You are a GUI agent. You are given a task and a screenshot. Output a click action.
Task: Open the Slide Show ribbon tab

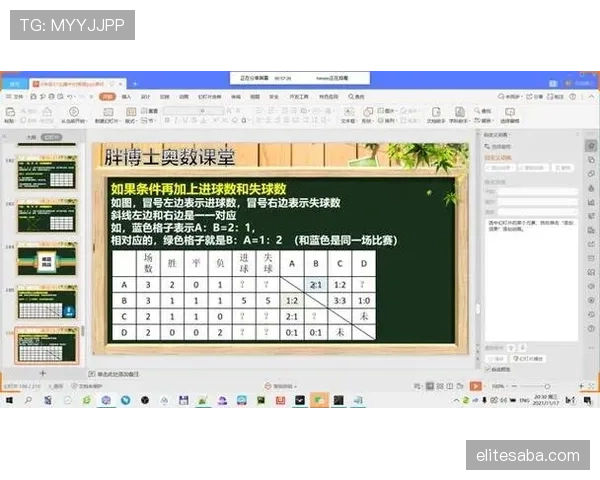point(209,97)
